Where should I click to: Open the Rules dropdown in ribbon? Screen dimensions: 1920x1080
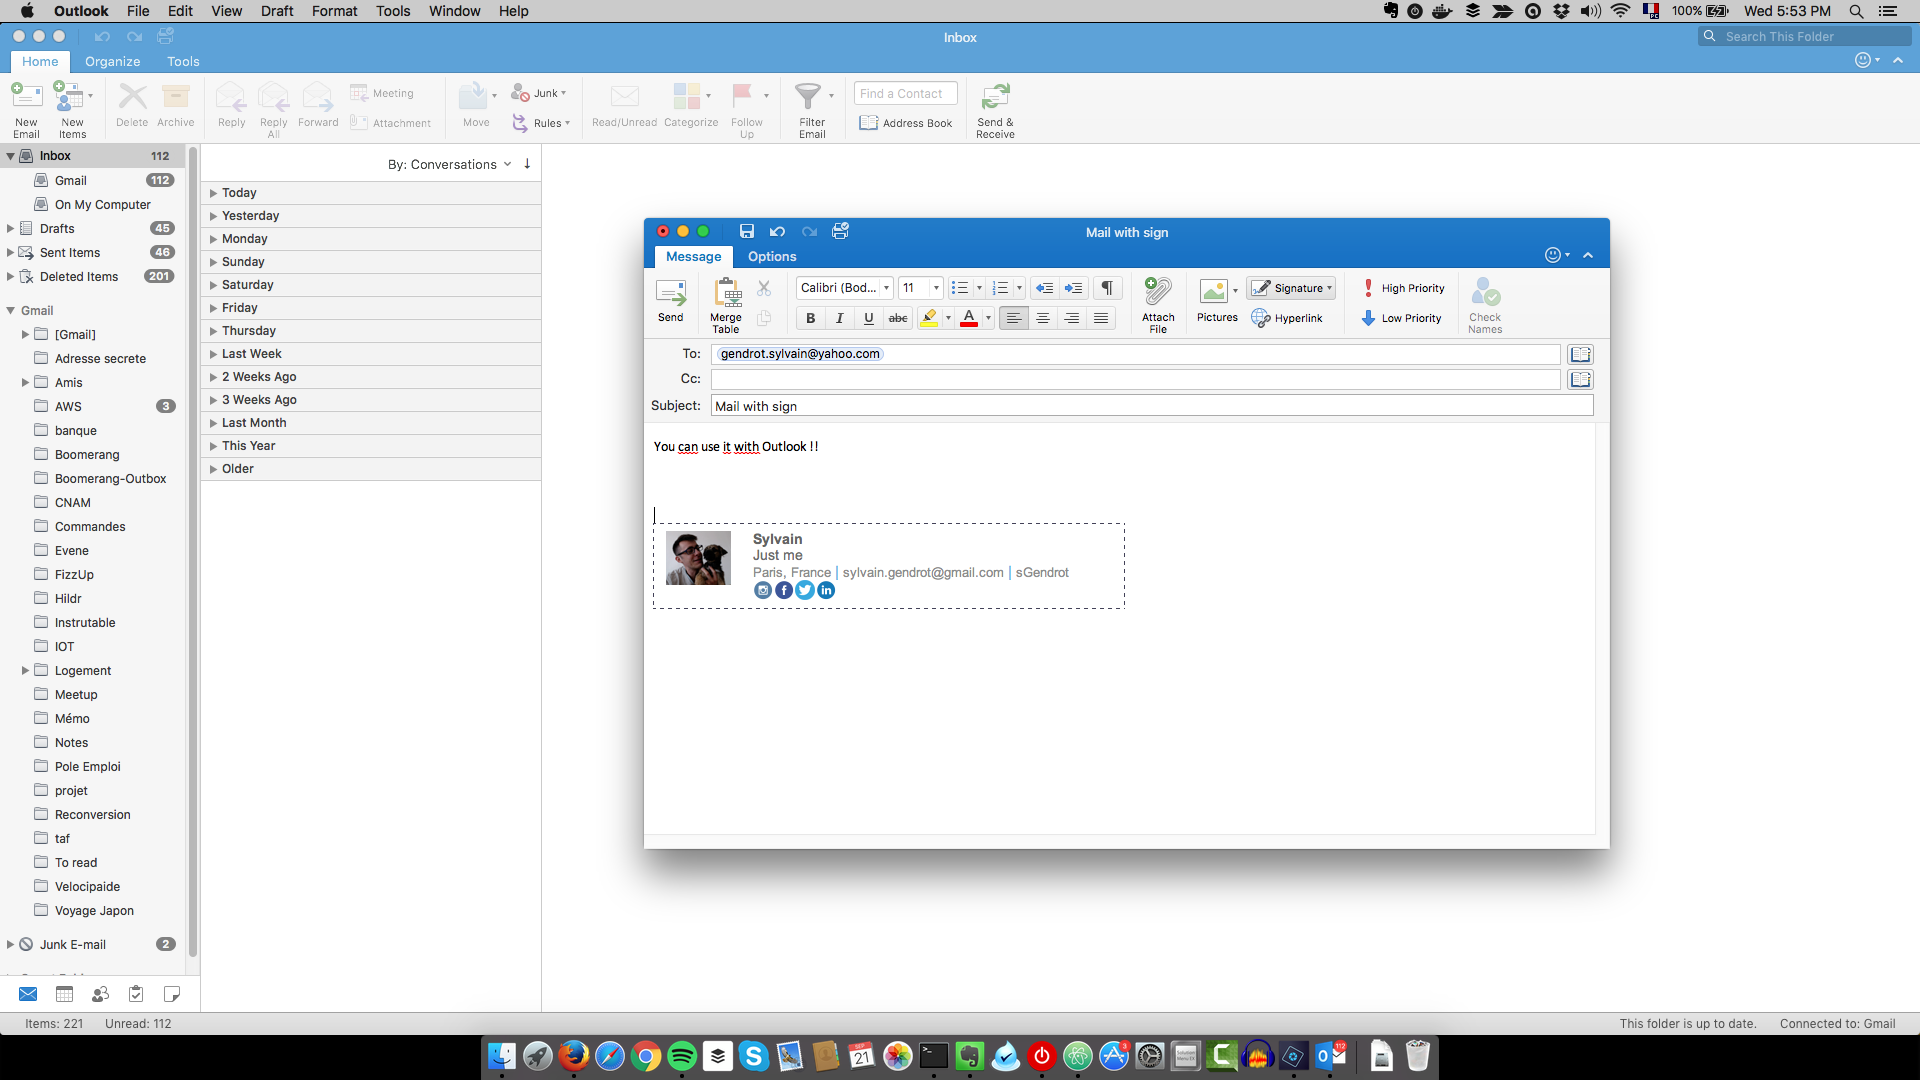[x=541, y=123]
